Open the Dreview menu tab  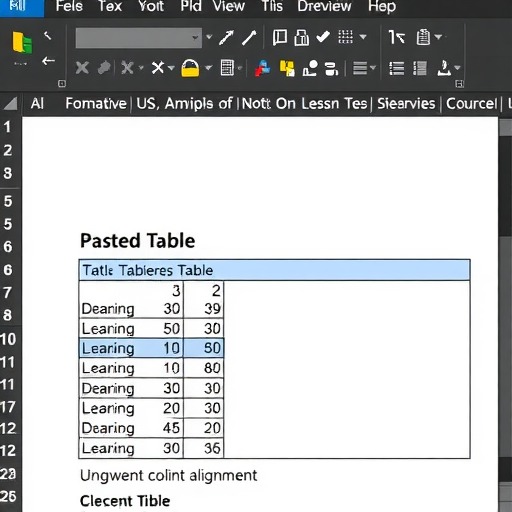pyautogui.click(x=324, y=6)
